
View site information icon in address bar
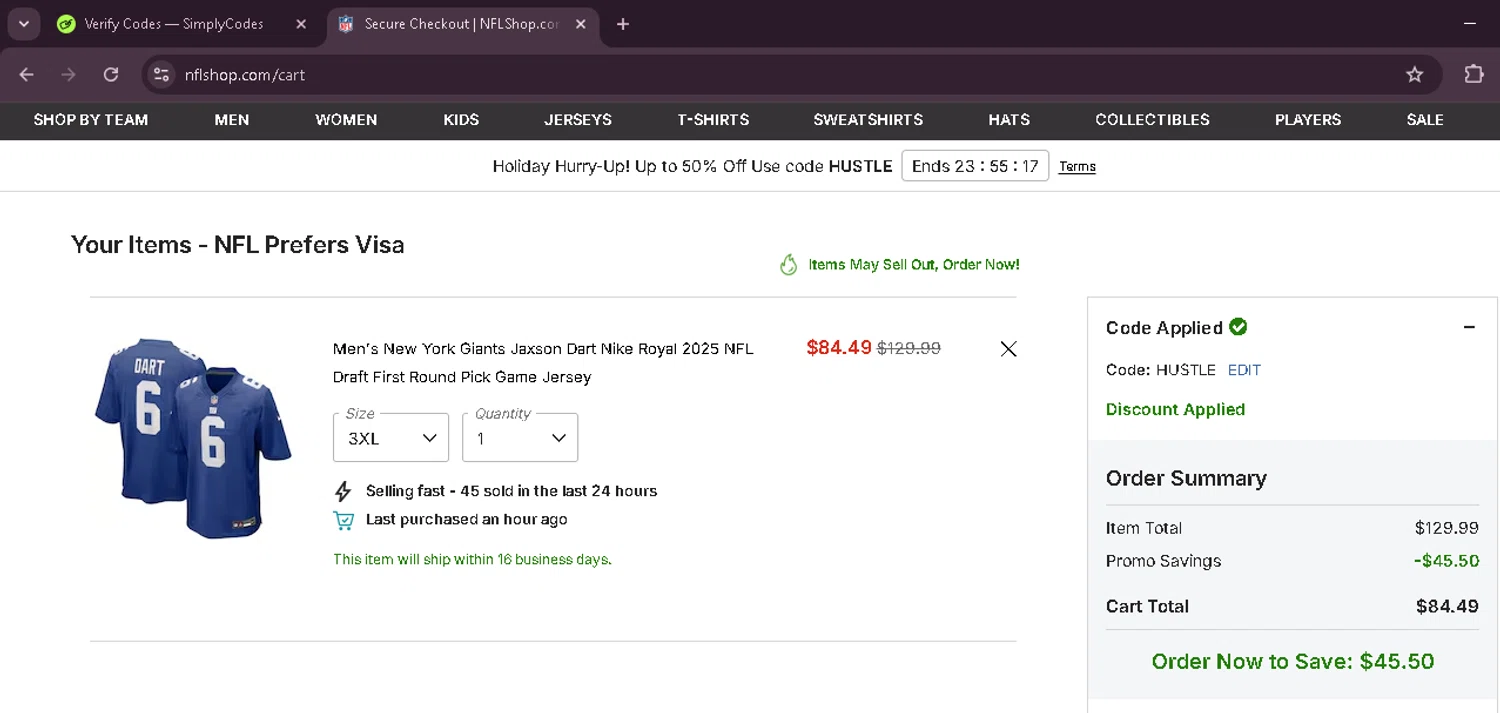[162, 75]
